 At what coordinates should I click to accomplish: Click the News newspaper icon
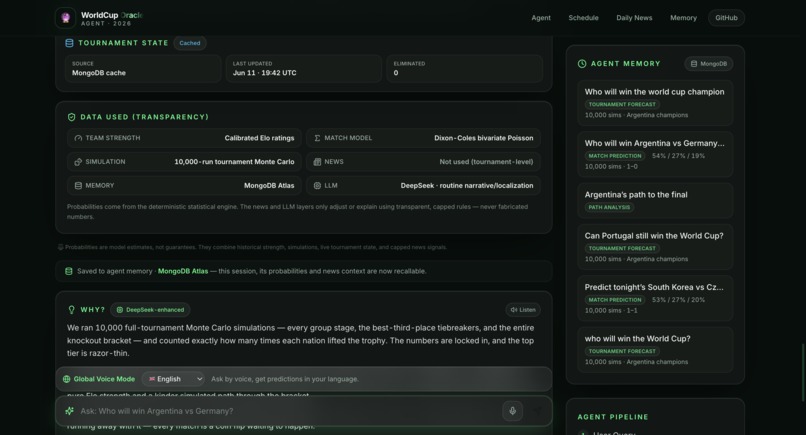[317, 162]
